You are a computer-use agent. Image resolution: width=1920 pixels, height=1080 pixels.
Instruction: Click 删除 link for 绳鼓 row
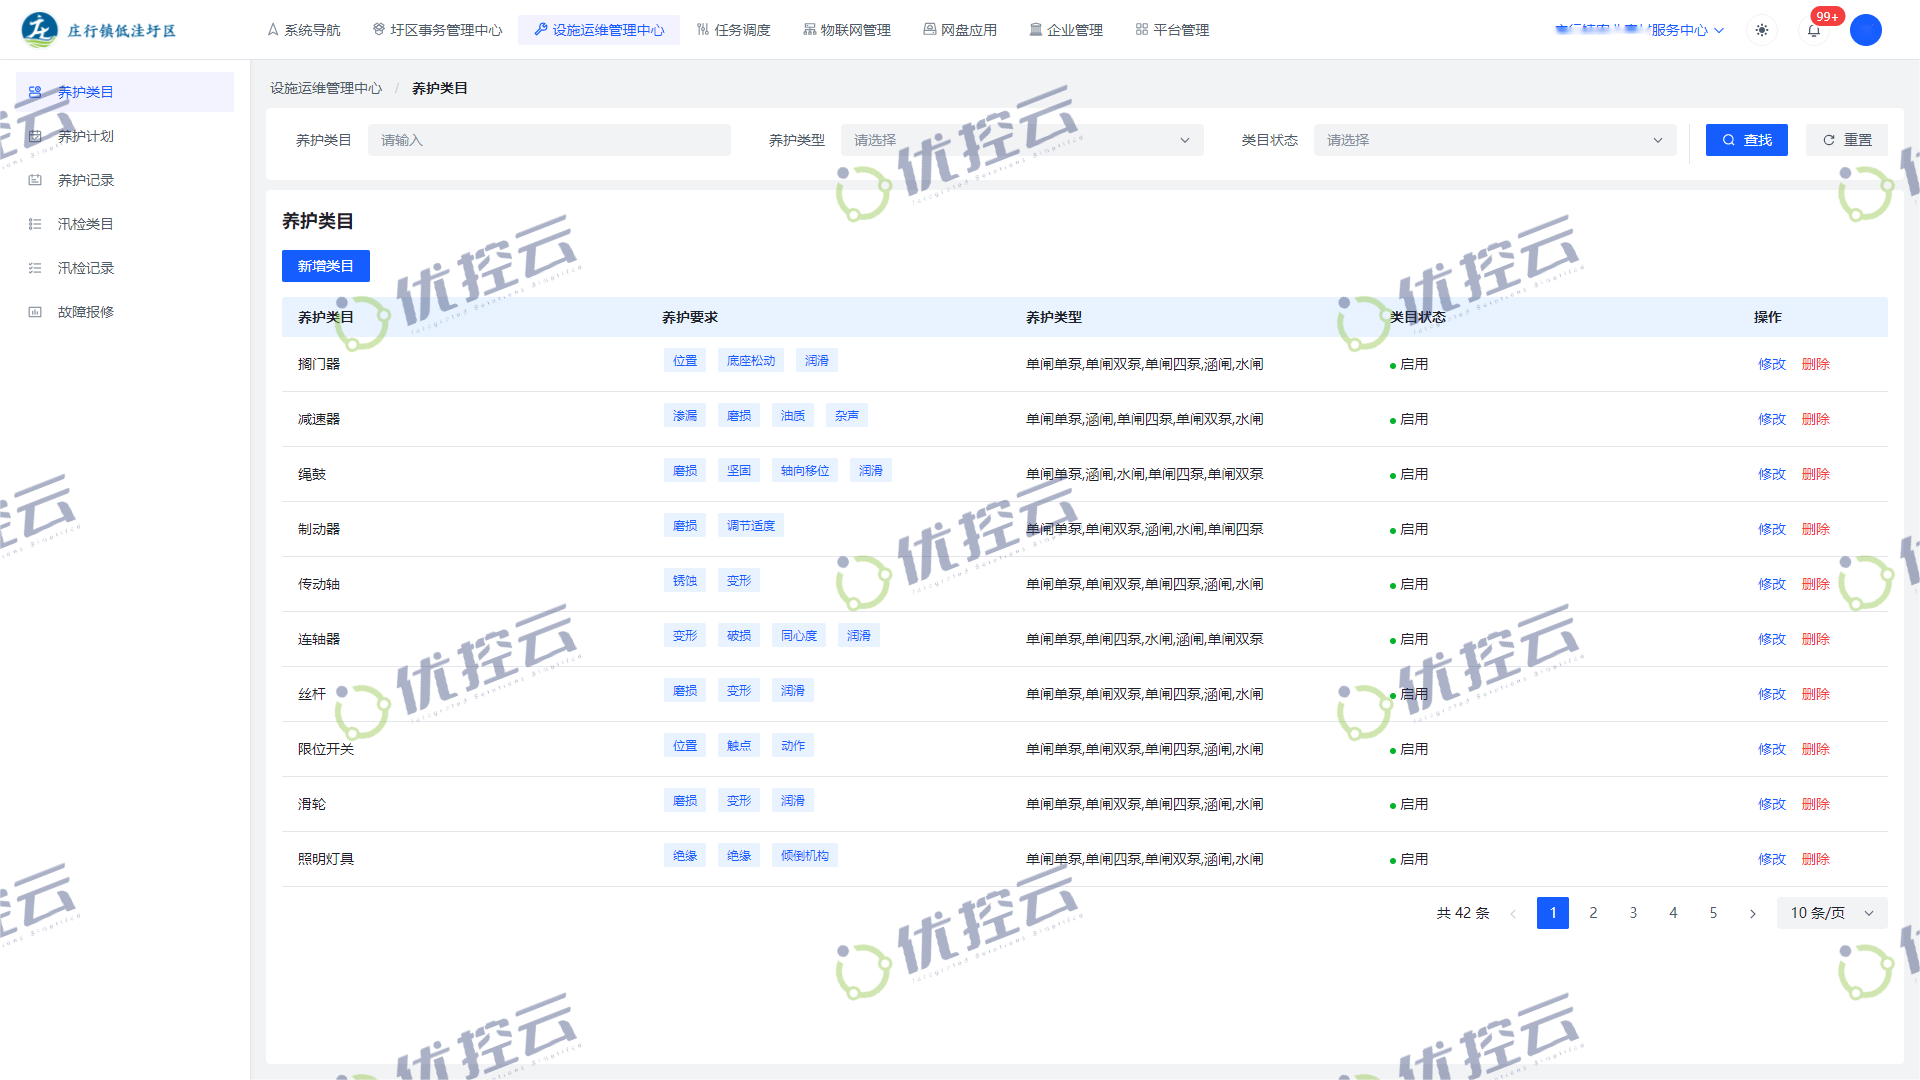1815,474
